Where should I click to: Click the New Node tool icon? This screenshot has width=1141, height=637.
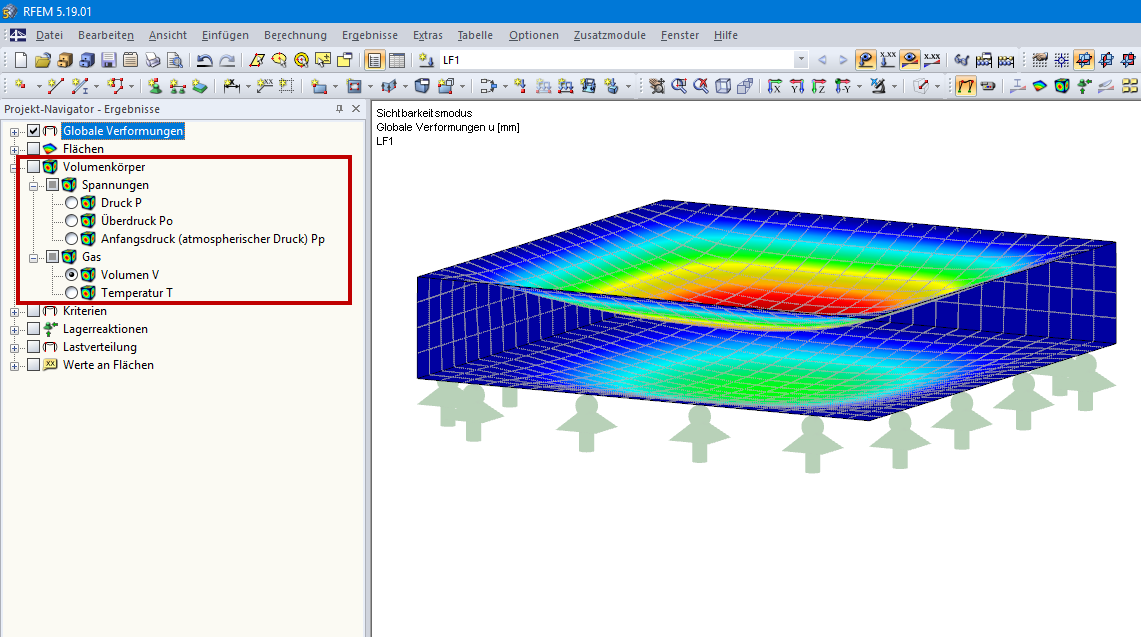(x=20, y=86)
